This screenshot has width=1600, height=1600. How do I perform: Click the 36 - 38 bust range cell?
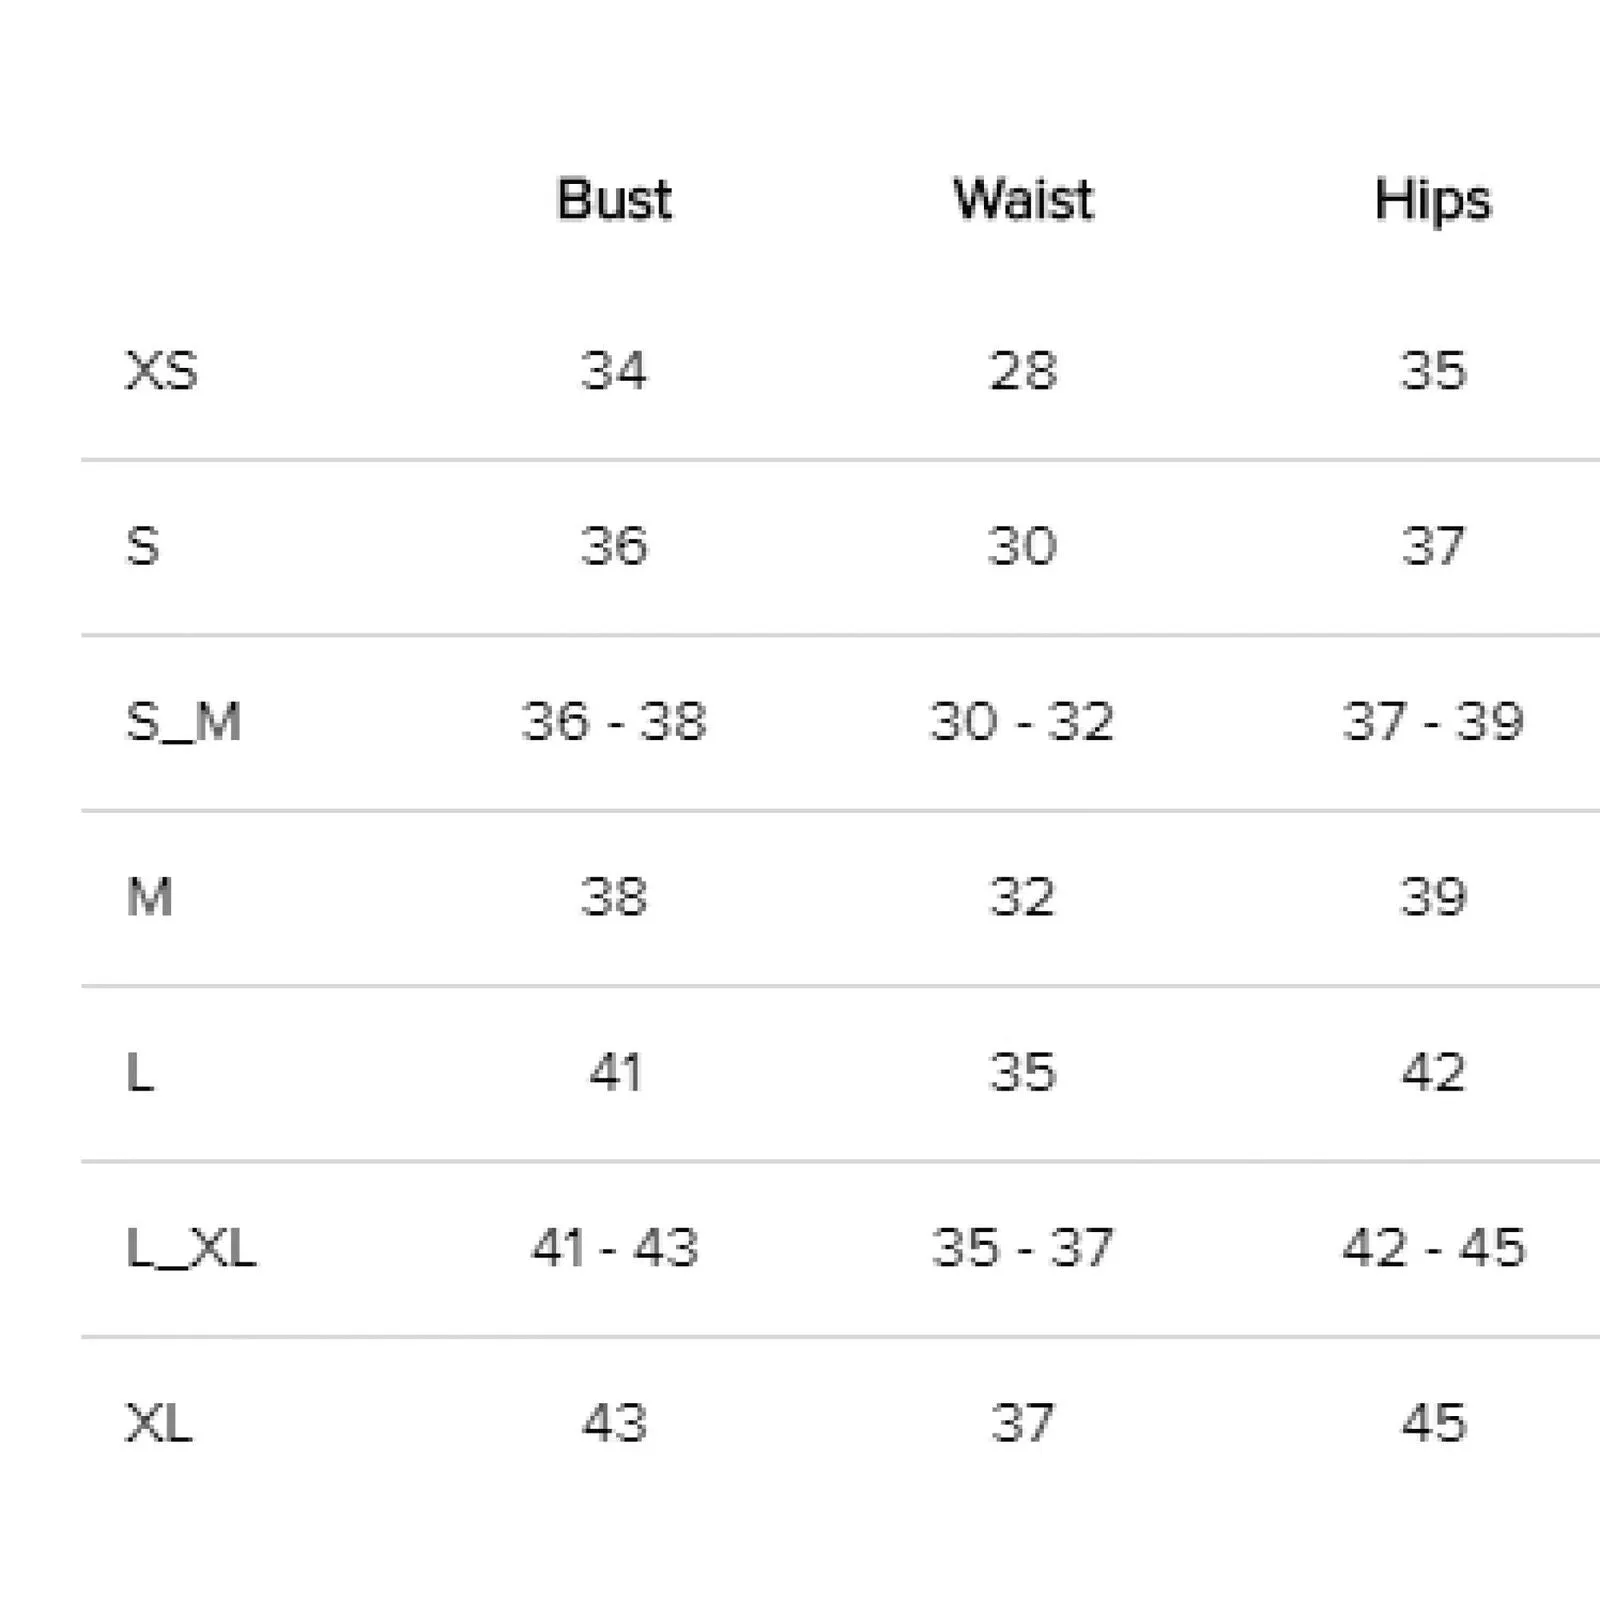(614, 722)
